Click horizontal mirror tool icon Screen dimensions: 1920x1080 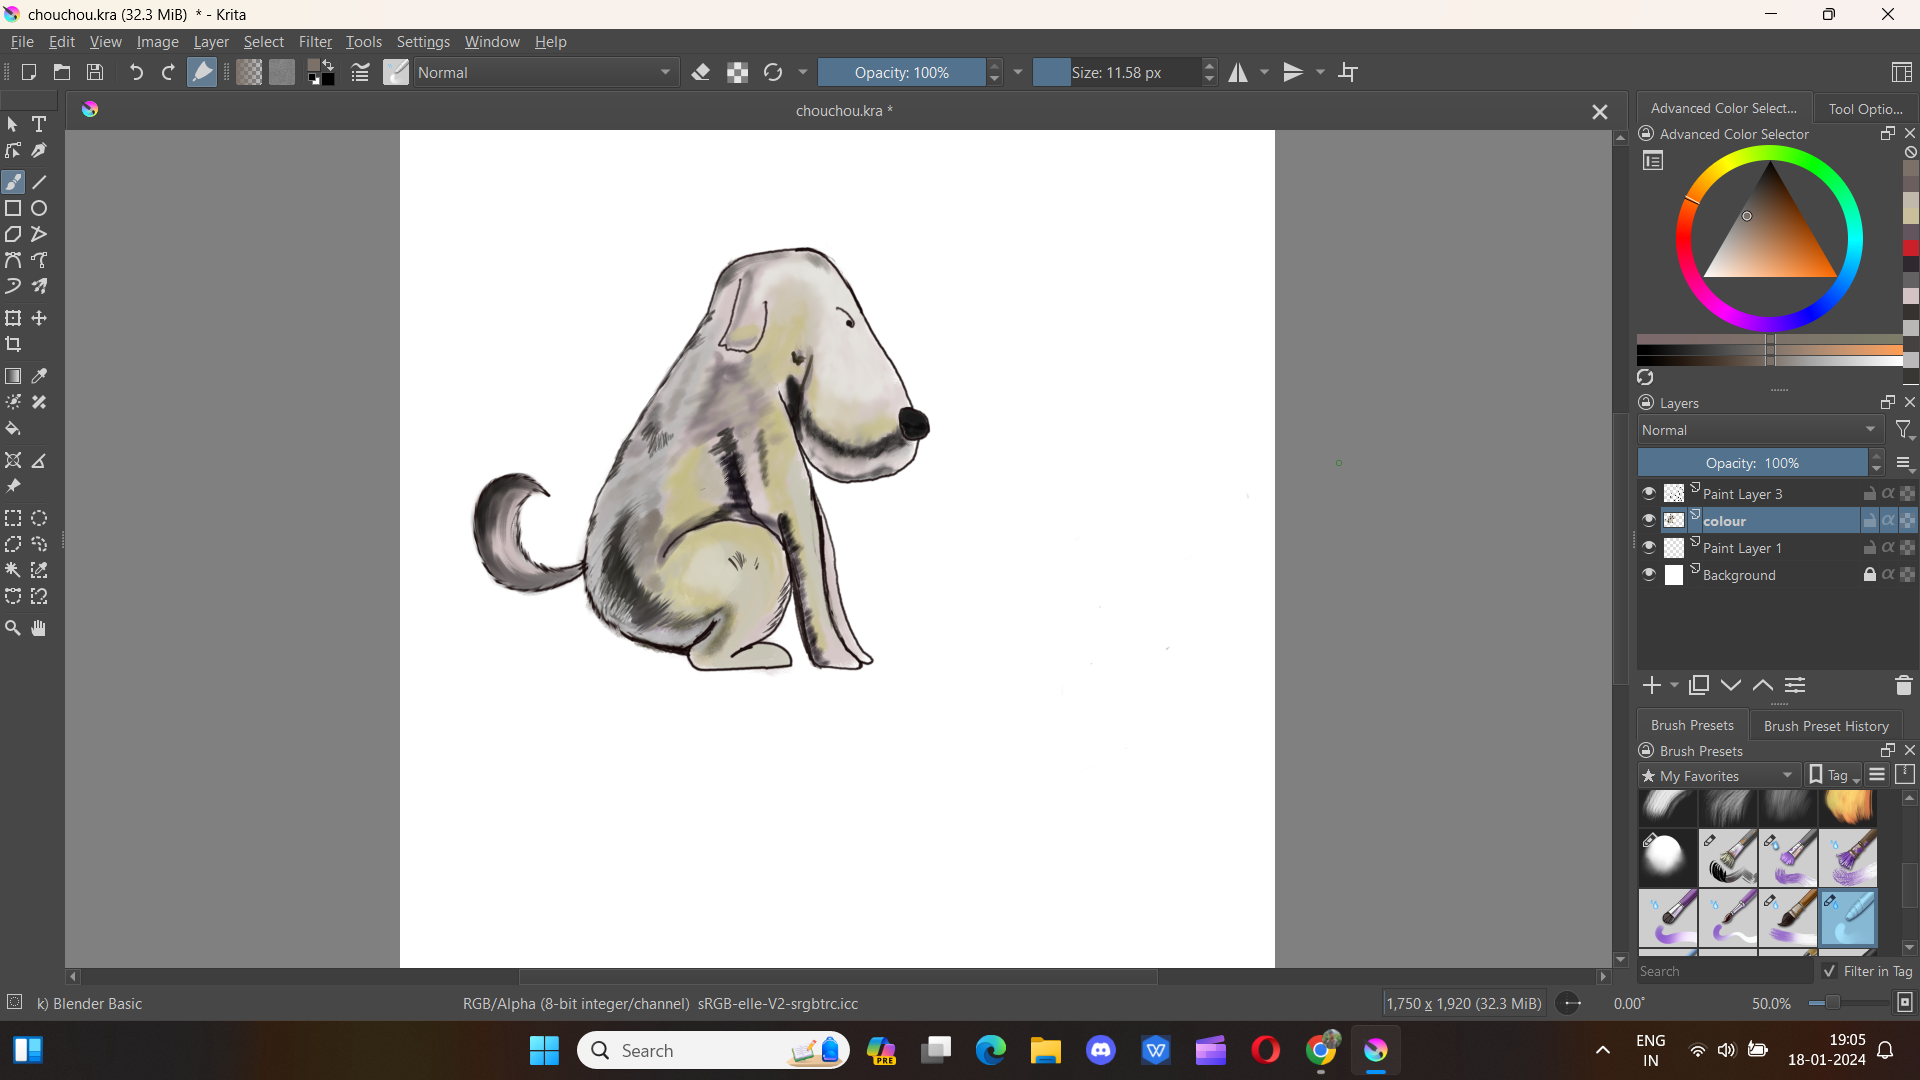click(1238, 72)
